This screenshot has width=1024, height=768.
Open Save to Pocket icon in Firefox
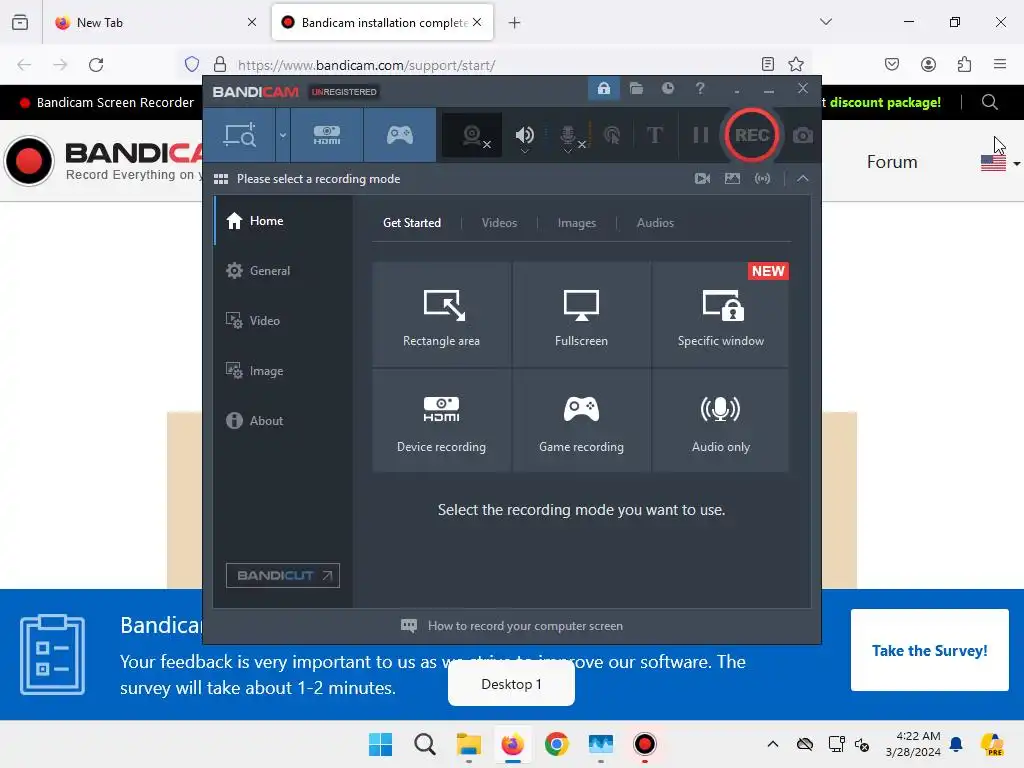[891, 64]
